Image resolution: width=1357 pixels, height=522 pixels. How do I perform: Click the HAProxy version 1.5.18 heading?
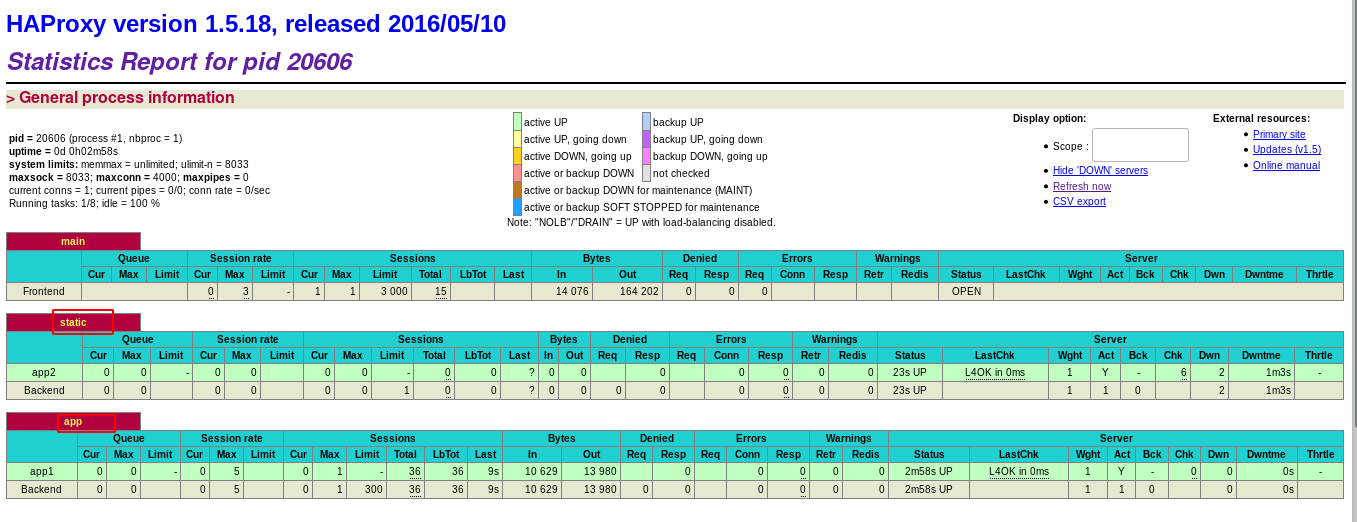click(x=256, y=24)
